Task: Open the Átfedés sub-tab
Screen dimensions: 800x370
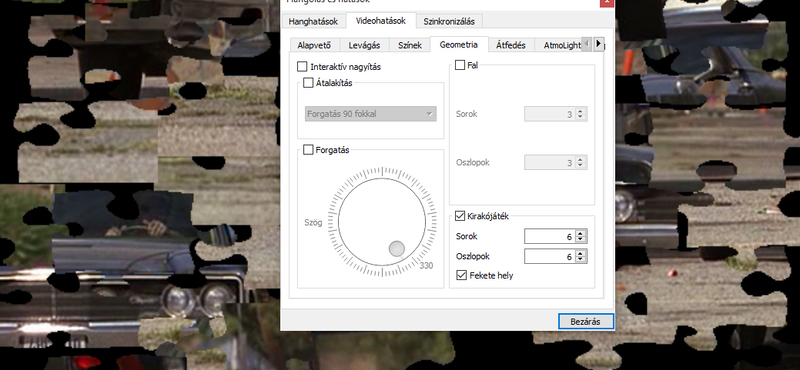Action: (x=511, y=45)
